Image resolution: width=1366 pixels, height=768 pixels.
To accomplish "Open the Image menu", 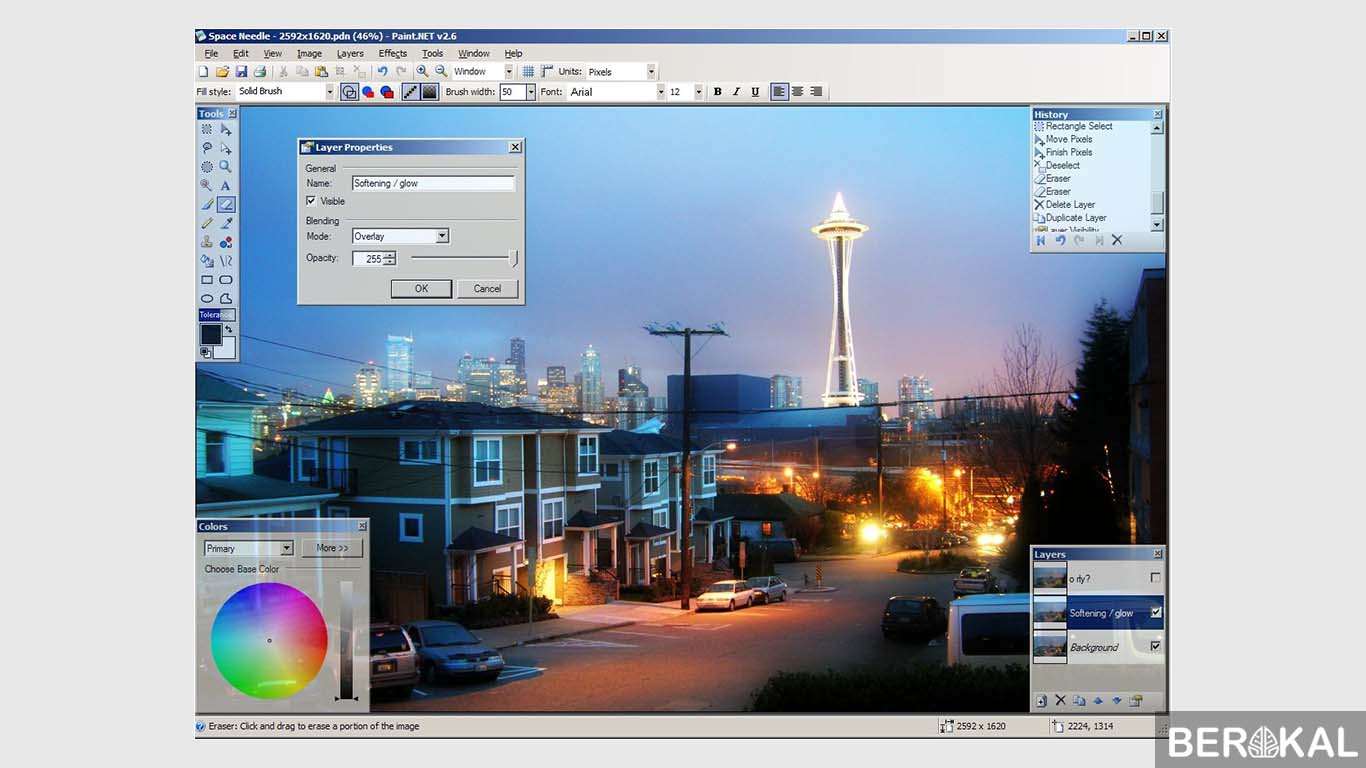I will pos(309,53).
